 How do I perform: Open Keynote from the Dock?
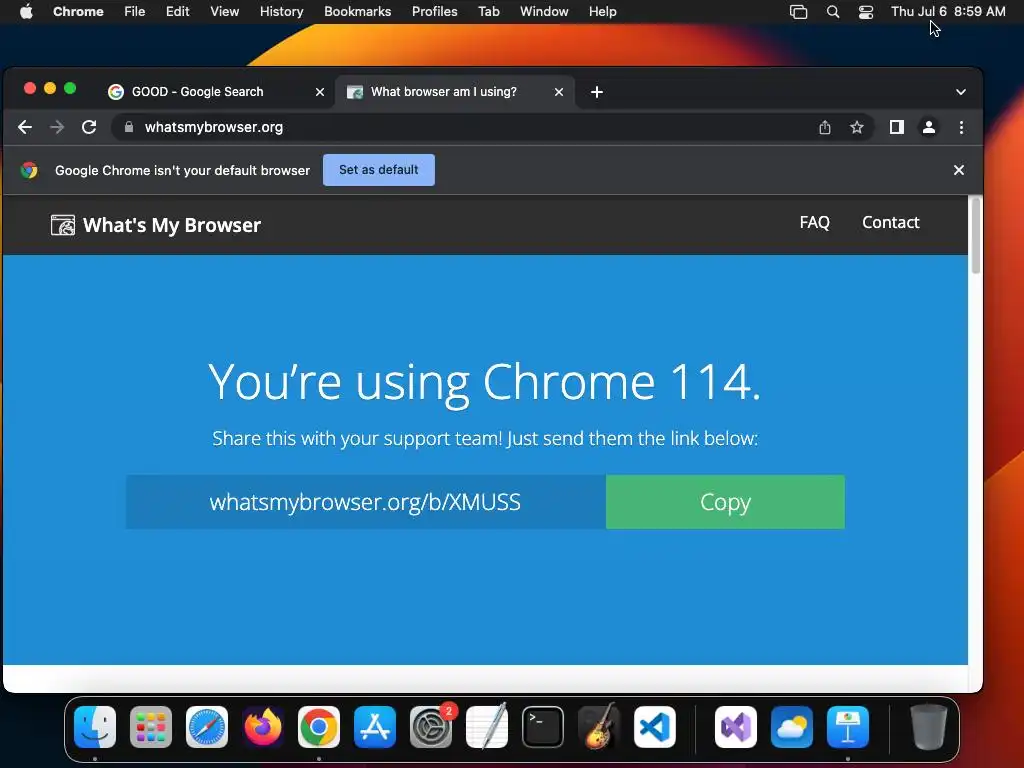pyautogui.click(x=848, y=727)
